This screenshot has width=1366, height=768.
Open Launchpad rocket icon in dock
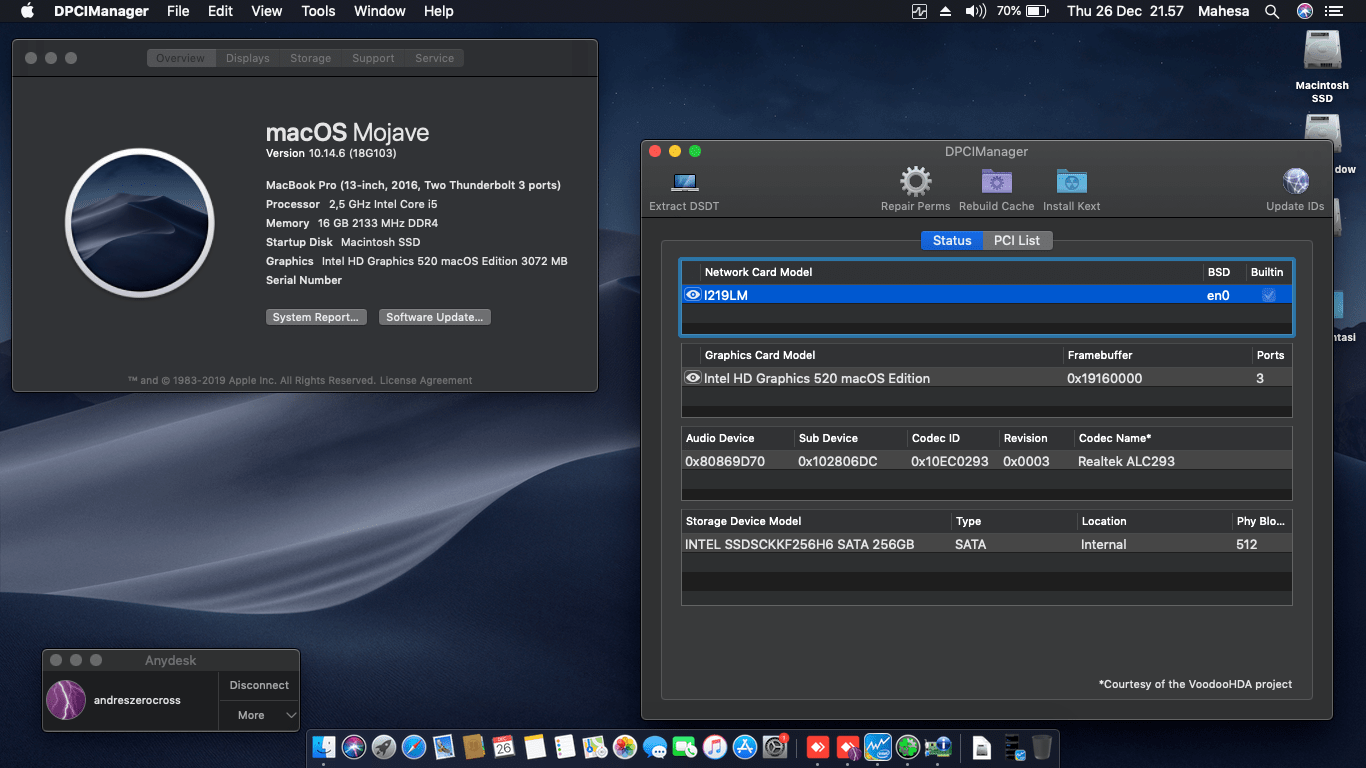coord(383,746)
